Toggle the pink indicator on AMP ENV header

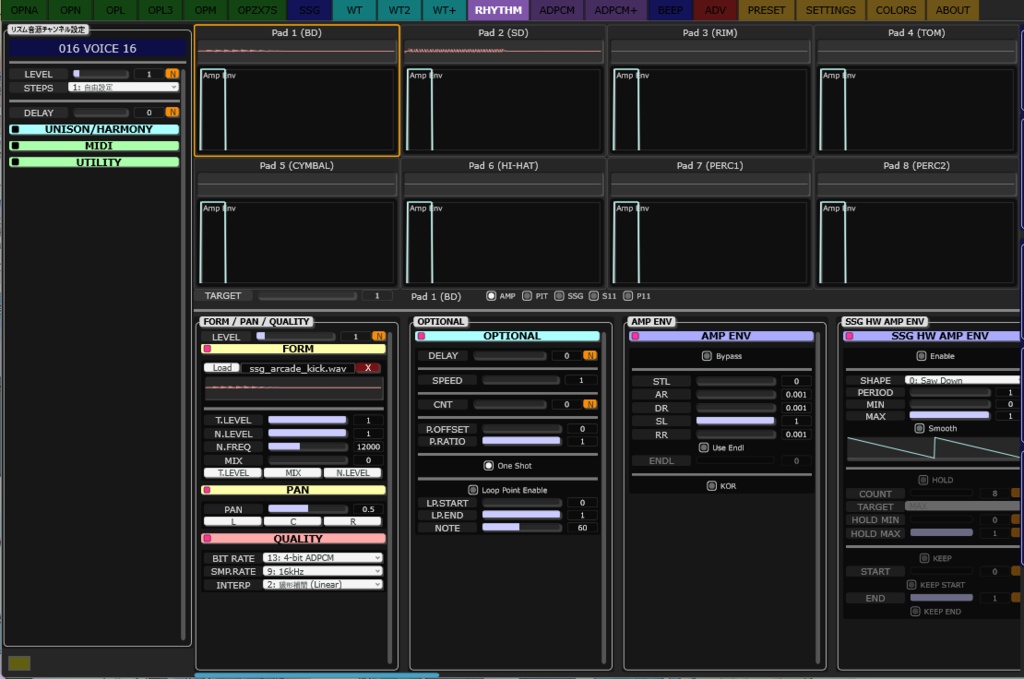[635, 336]
